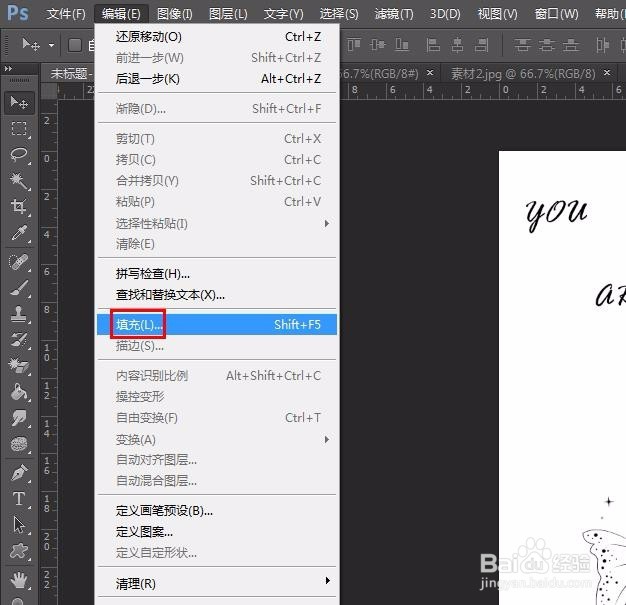Image resolution: width=626 pixels, height=605 pixels.
Task: Select the Type tool
Action: pos(19,499)
